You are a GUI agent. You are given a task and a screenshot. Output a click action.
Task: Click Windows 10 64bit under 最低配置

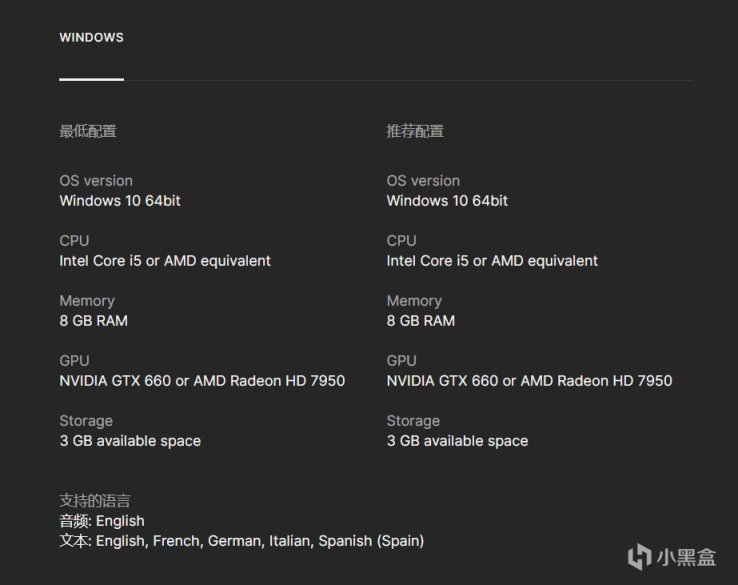point(120,201)
